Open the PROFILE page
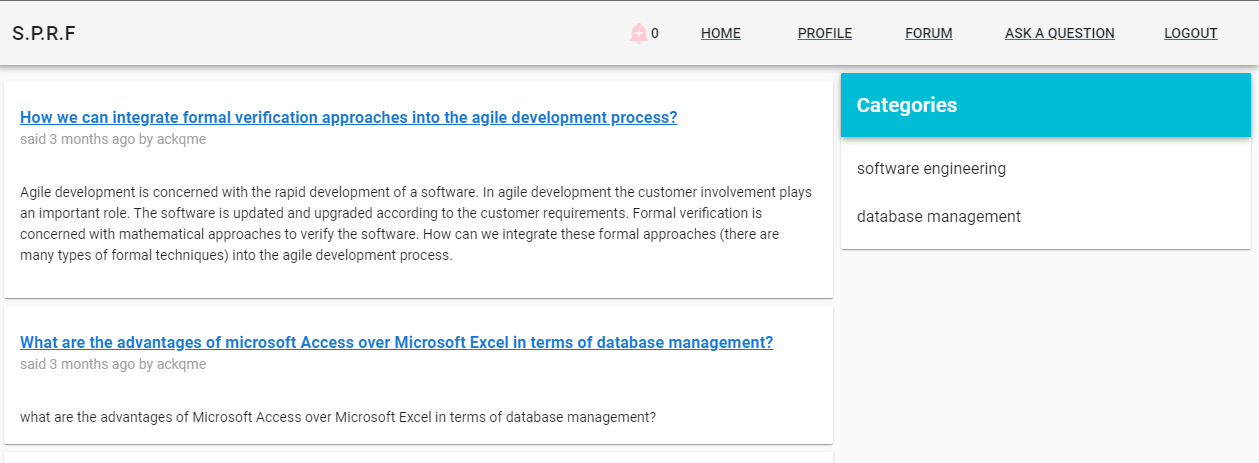The width and height of the screenshot is (1259, 463). click(x=824, y=33)
